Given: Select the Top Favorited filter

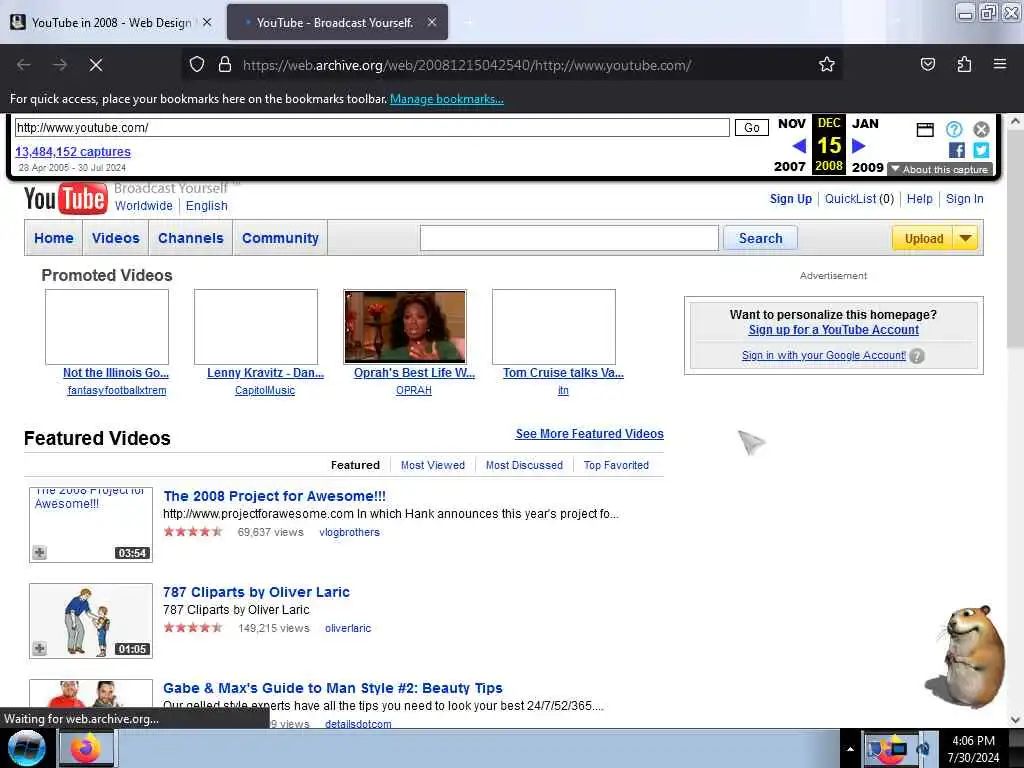Looking at the screenshot, I should pyautogui.click(x=616, y=465).
